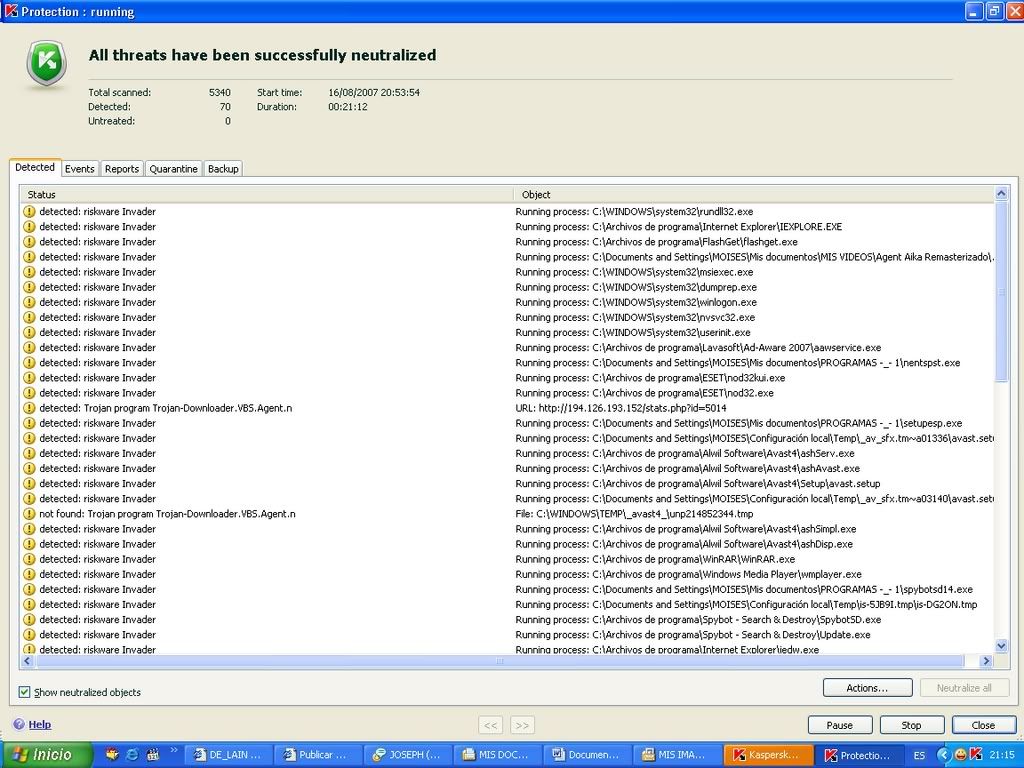Viewport: 1024px width, 768px height.
Task: Sort the list by the Status column header
Action: pyautogui.click(x=266, y=195)
